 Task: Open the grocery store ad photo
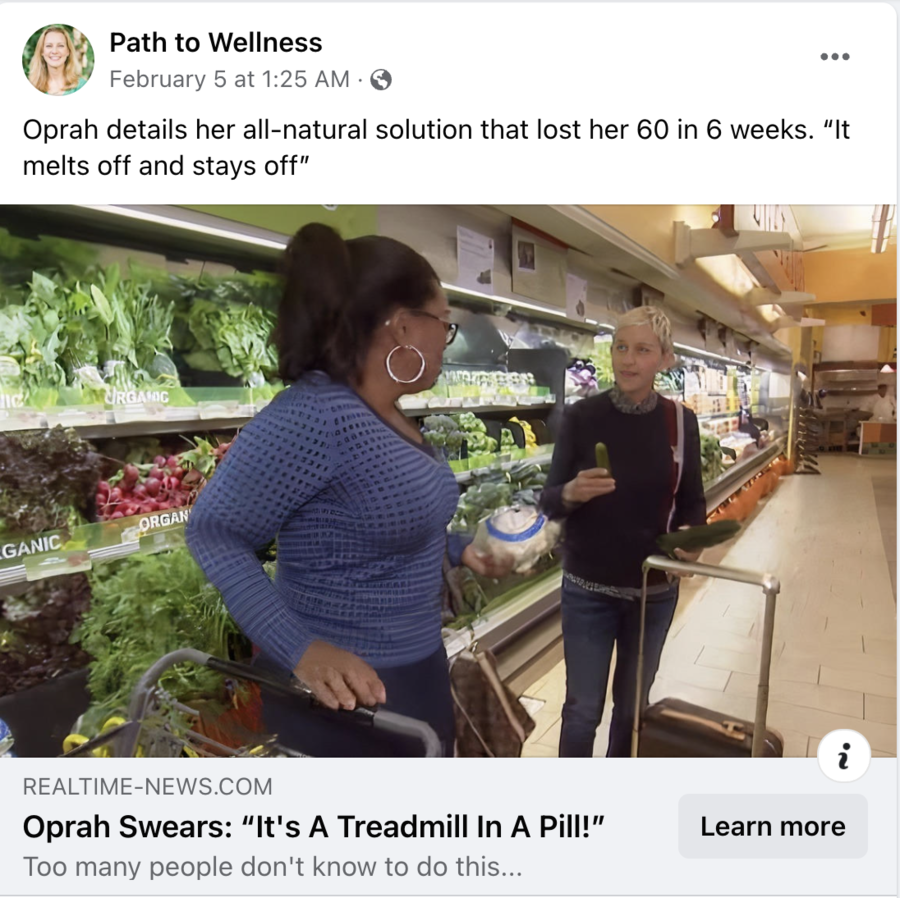448,481
